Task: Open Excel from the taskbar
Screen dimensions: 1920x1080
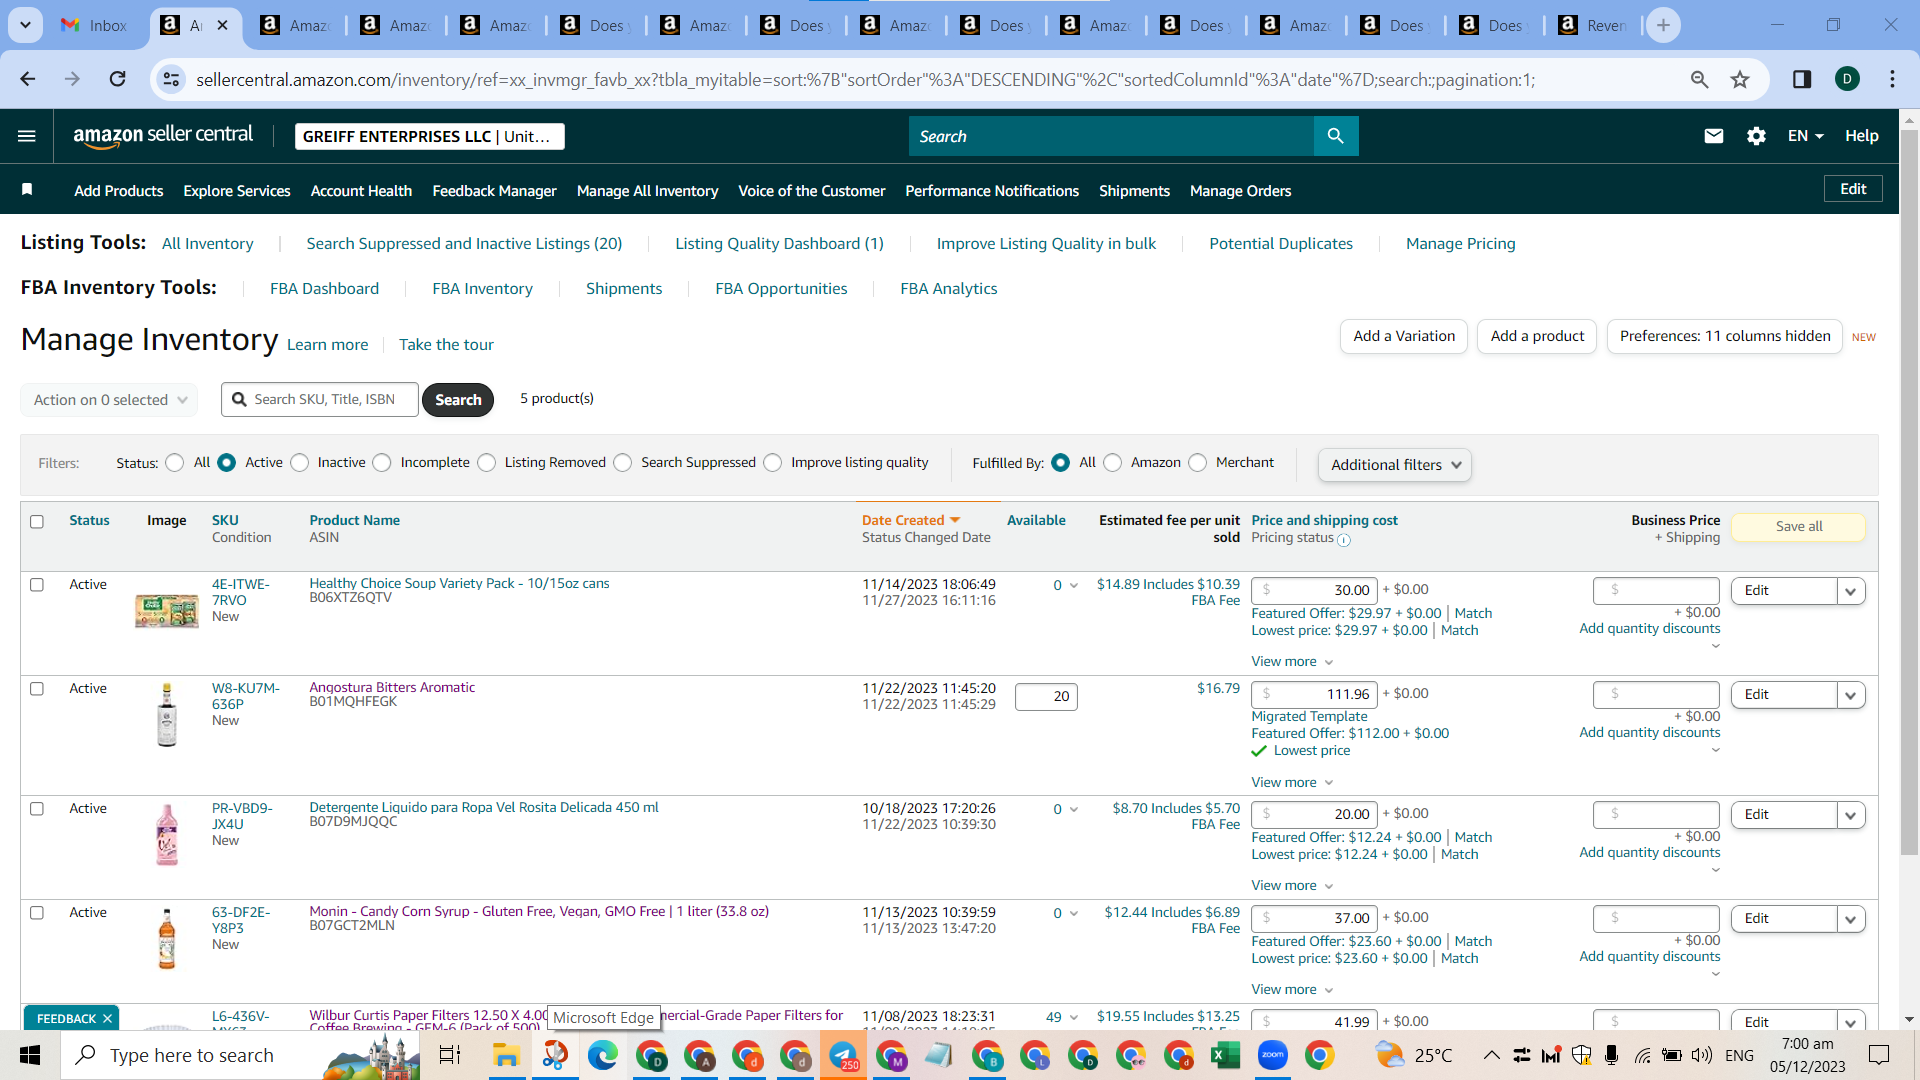Action: 1224,1055
